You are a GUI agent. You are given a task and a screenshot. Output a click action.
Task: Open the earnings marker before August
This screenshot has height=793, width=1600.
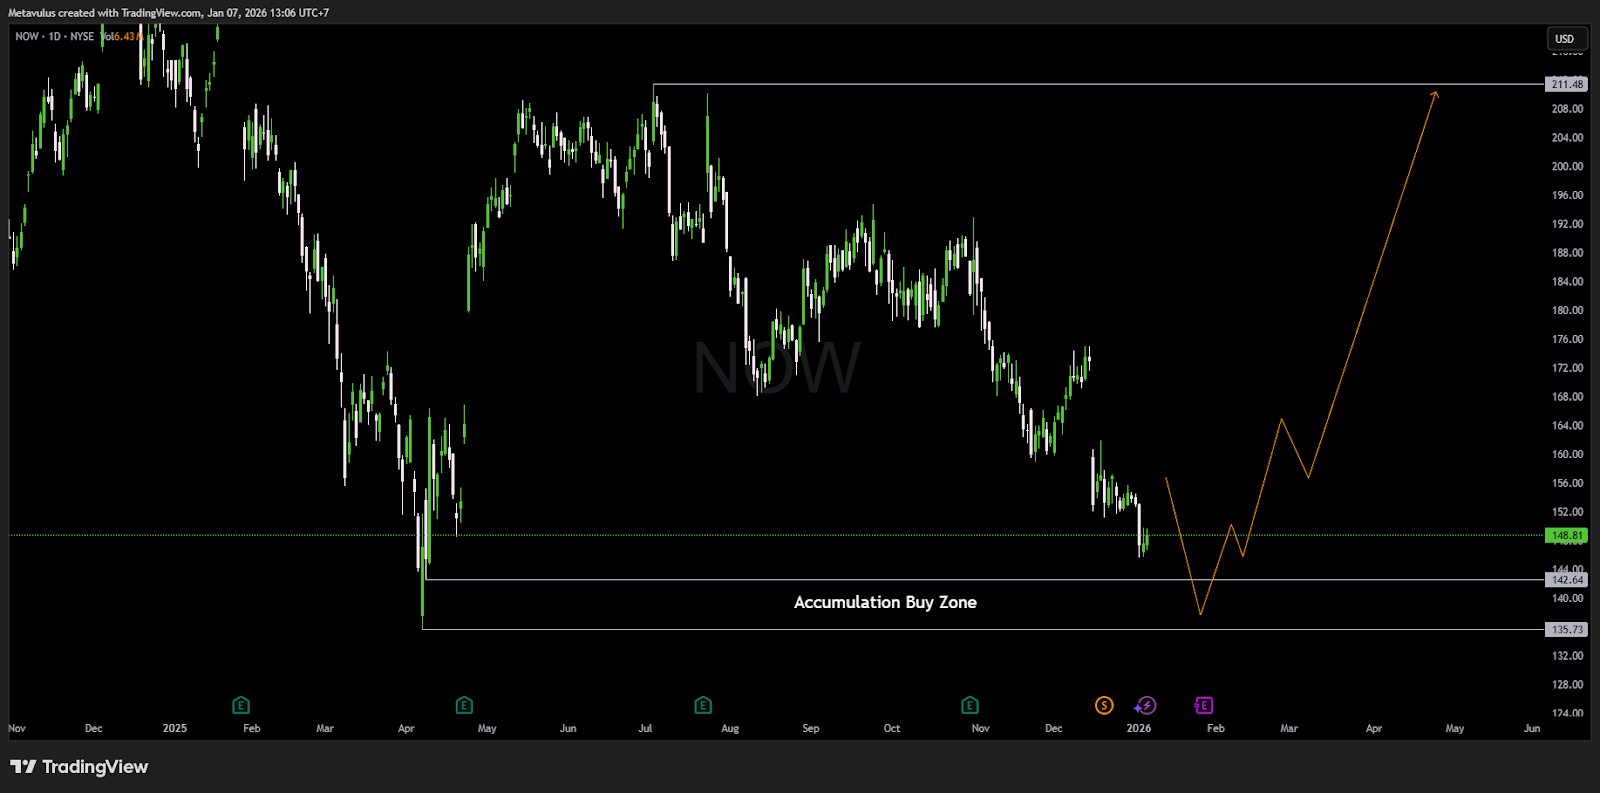click(703, 706)
